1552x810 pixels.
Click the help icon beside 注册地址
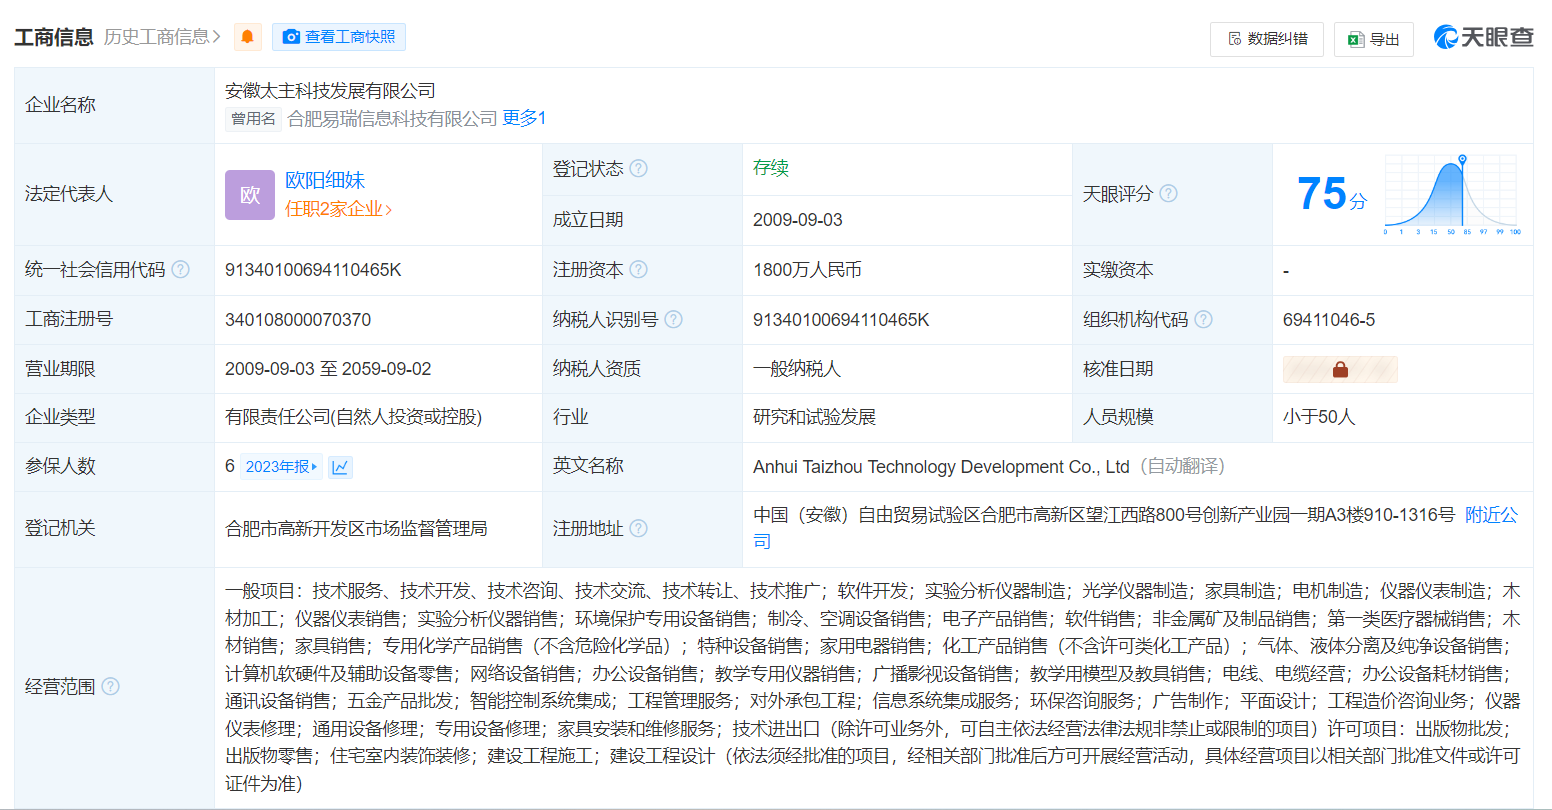pos(638,528)
